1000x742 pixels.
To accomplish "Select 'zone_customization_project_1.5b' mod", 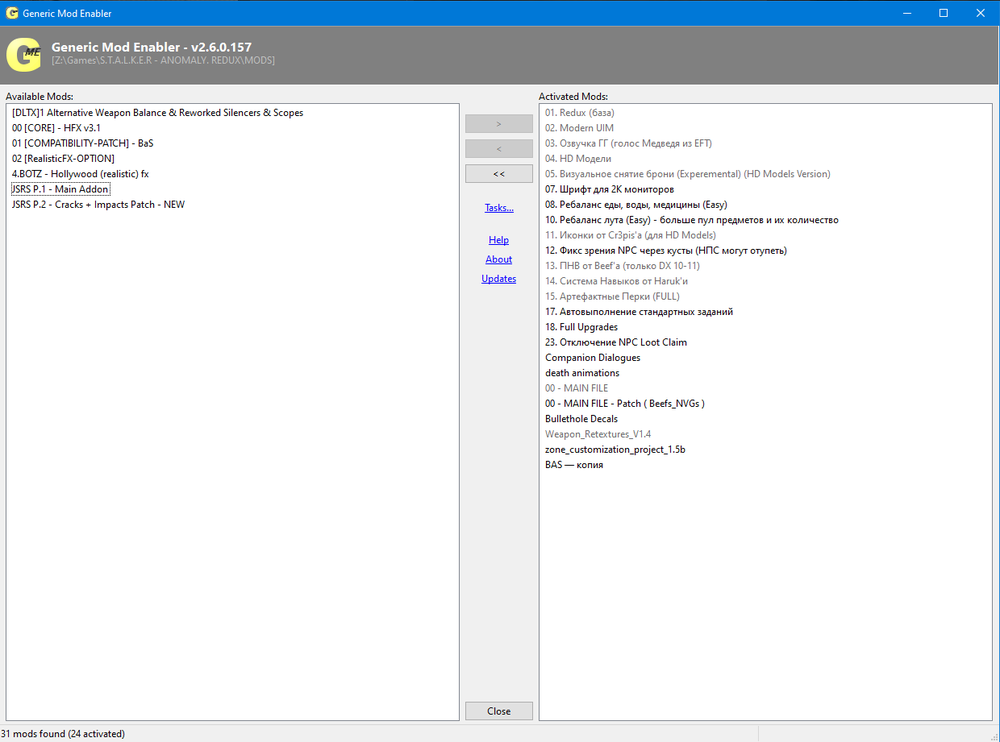I will (x=615, y=450).
